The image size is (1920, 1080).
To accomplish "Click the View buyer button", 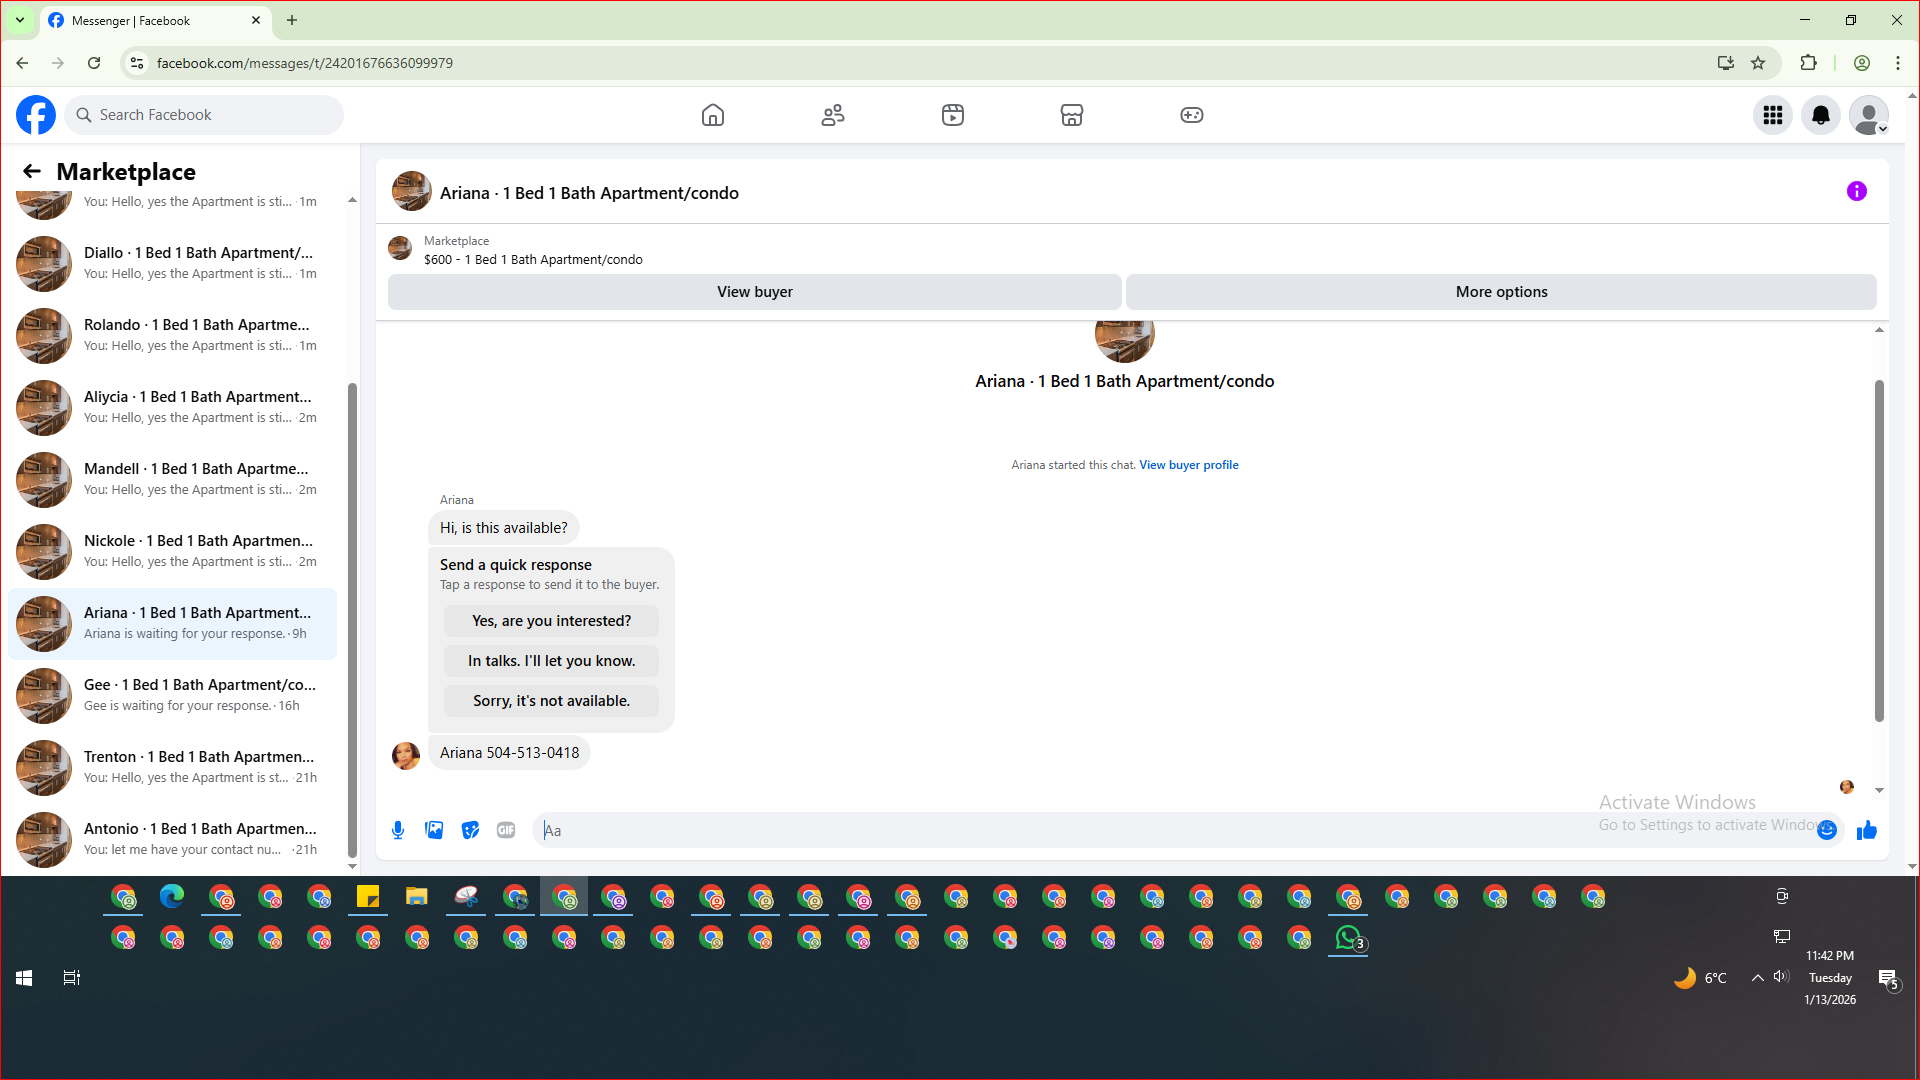I will click(754, 292).
